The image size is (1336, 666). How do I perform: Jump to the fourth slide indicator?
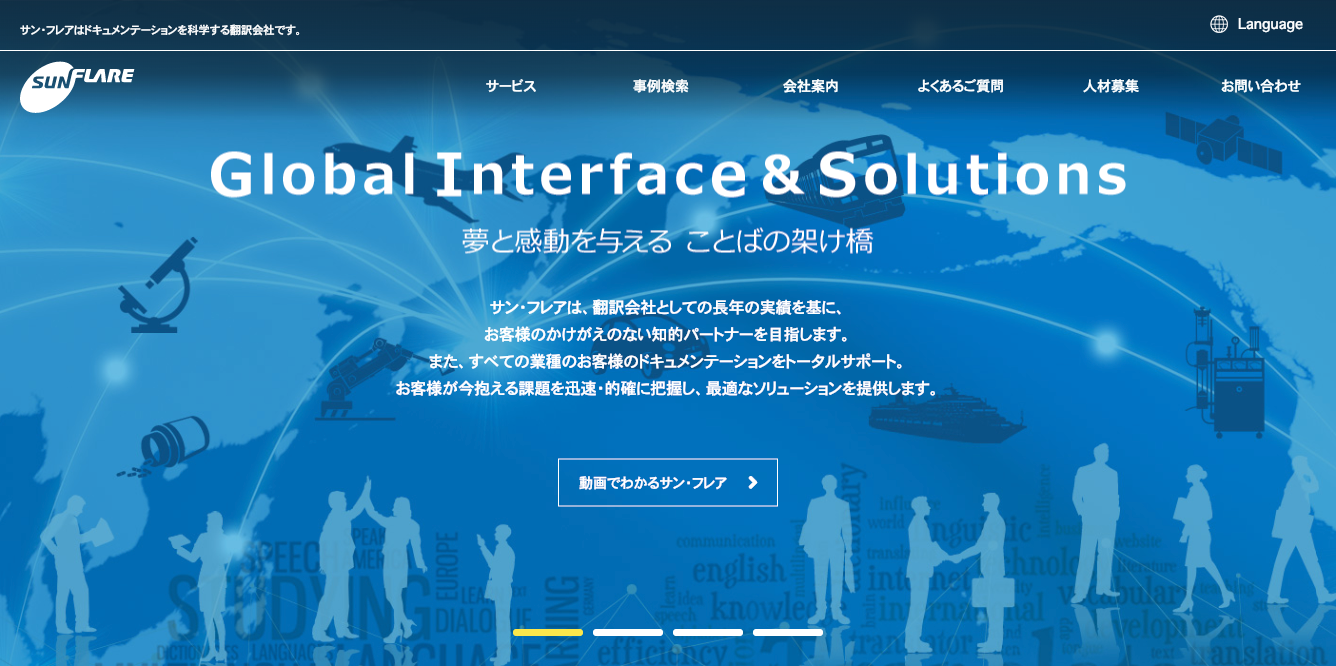click(788, 632)
